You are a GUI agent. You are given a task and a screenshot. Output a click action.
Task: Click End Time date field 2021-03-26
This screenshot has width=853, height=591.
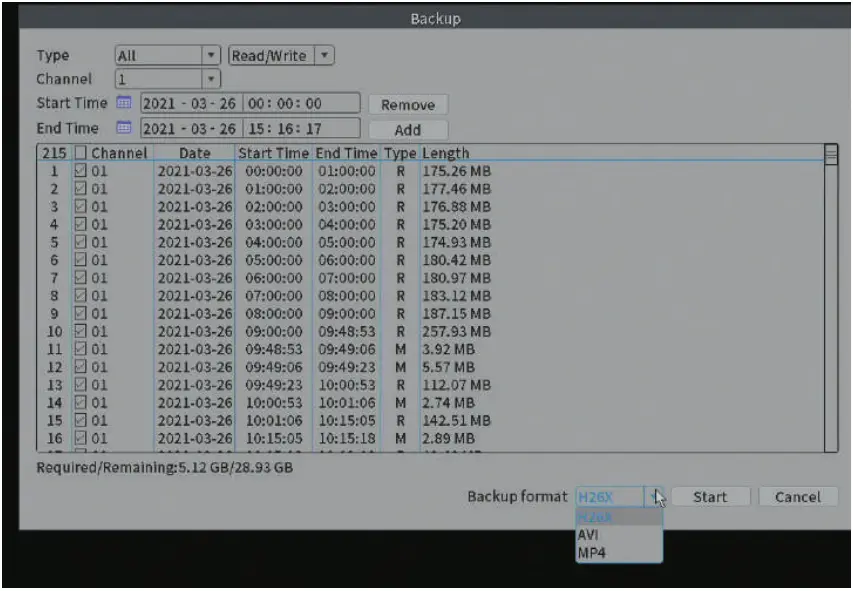(x=190, y=128)
